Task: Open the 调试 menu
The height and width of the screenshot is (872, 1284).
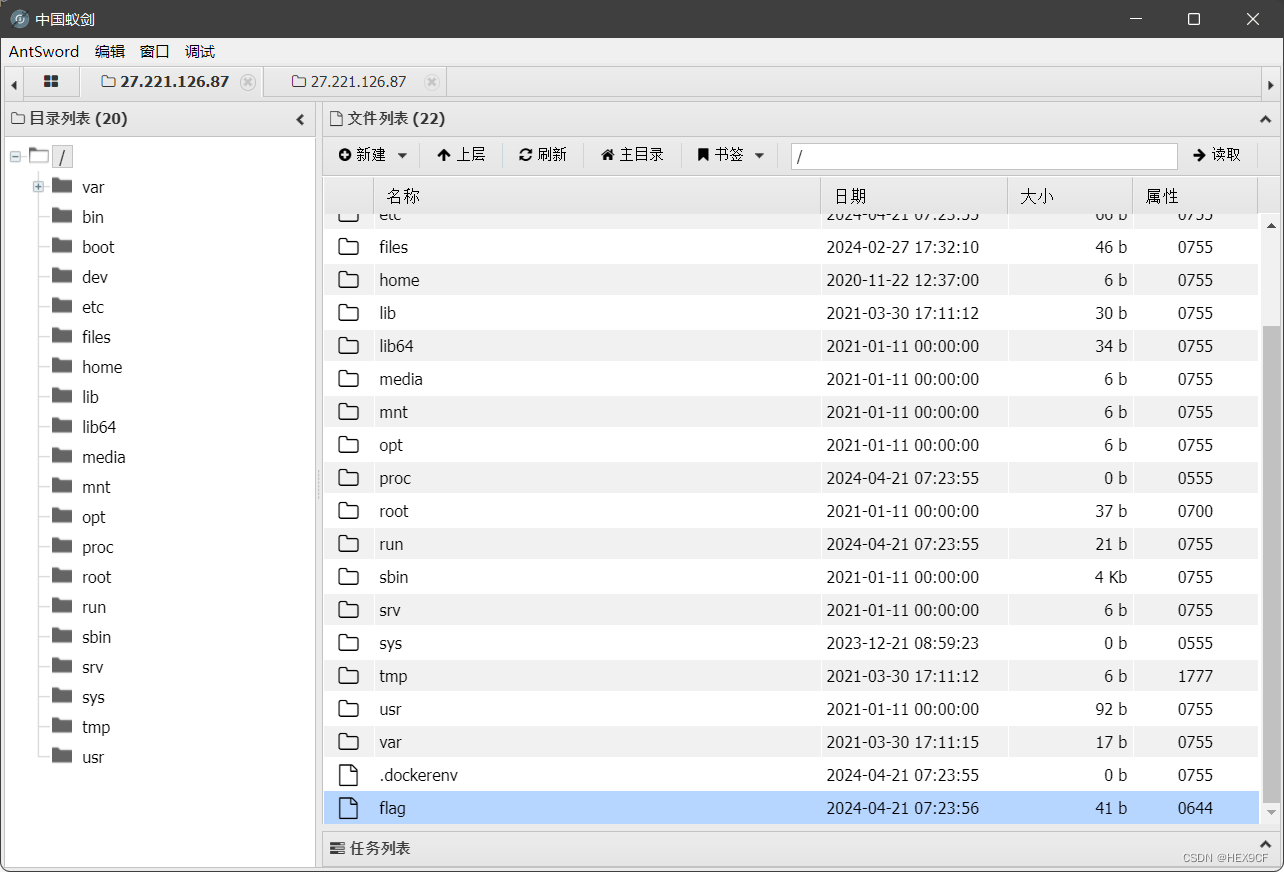Action: coord(199,51)
